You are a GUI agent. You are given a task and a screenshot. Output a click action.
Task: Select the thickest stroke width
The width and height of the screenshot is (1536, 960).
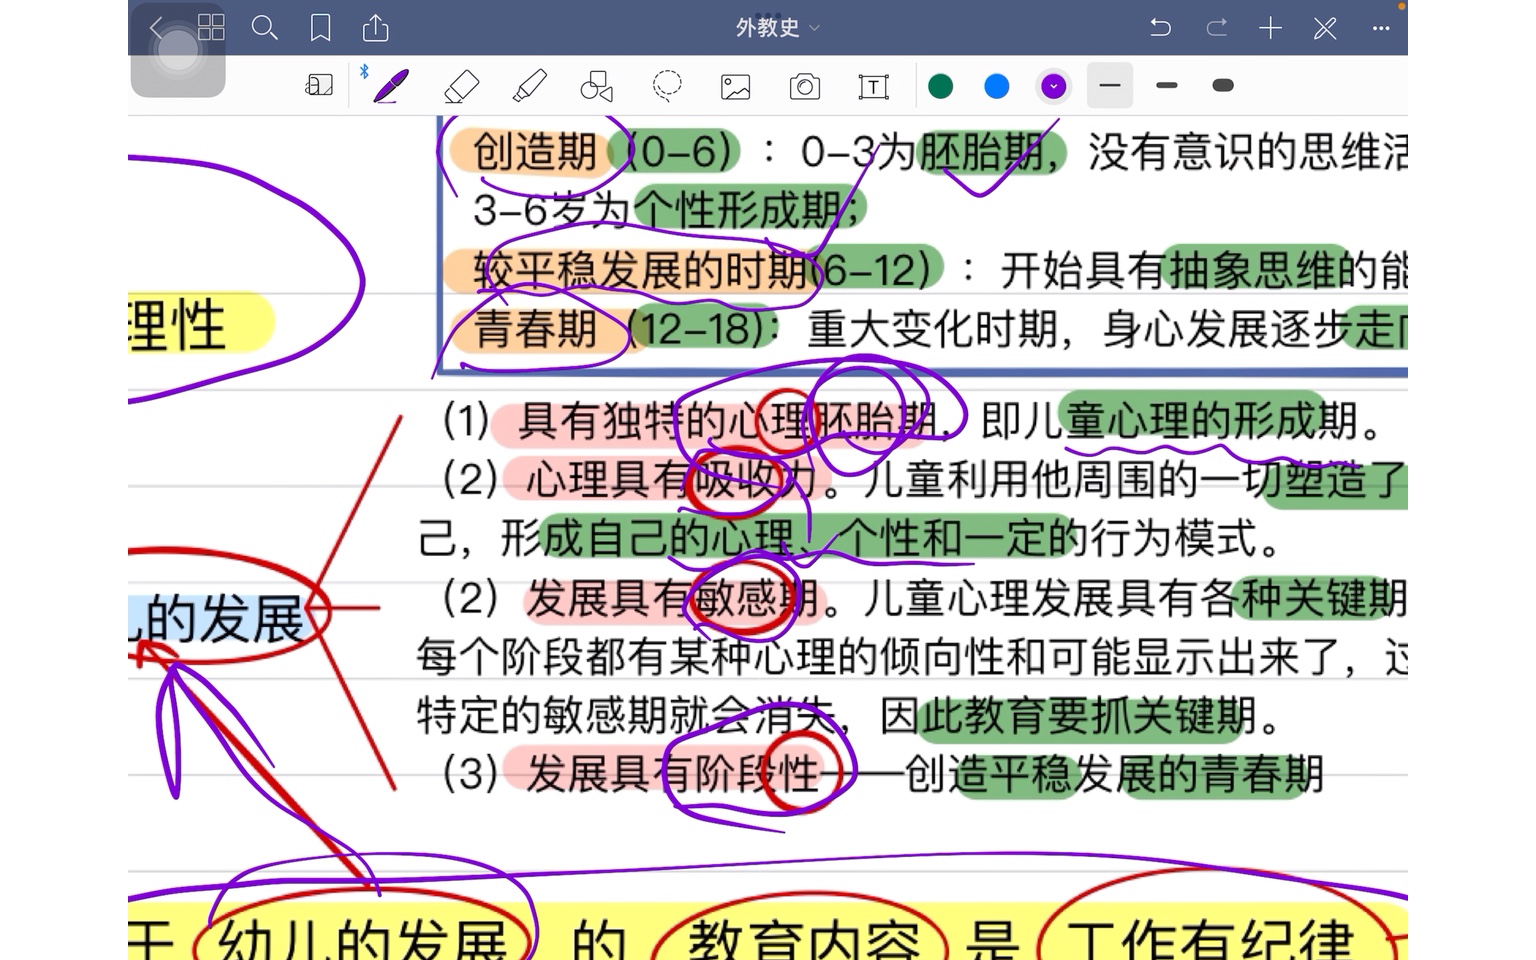coord(1222,86)
